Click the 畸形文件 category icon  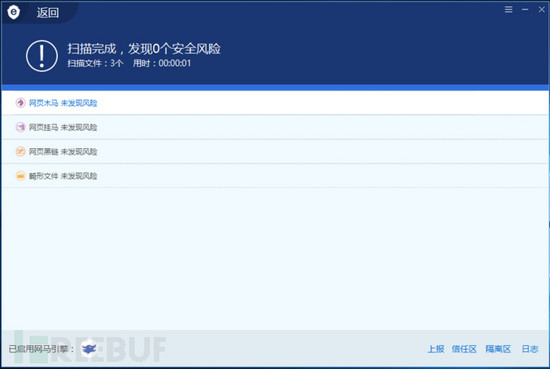20,175
